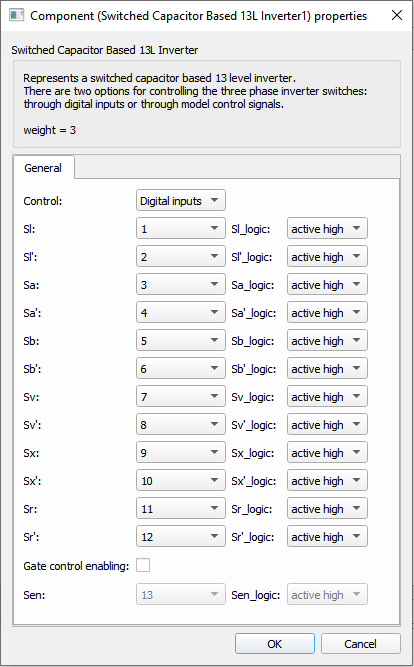
Task: Expand the Sv input dropdown set to 7
Action: tap(181, 397)
